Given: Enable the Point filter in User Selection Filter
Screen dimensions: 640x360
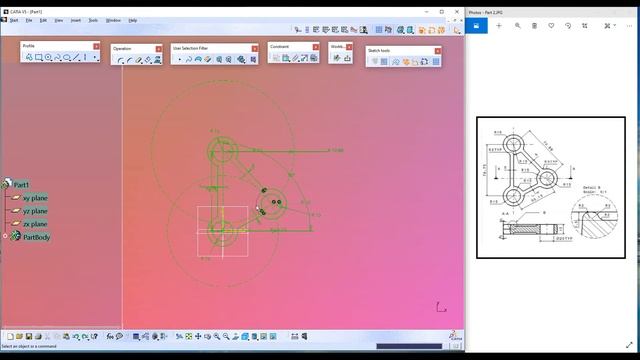Looking at the screenshot, I should (x=180, y=60).
